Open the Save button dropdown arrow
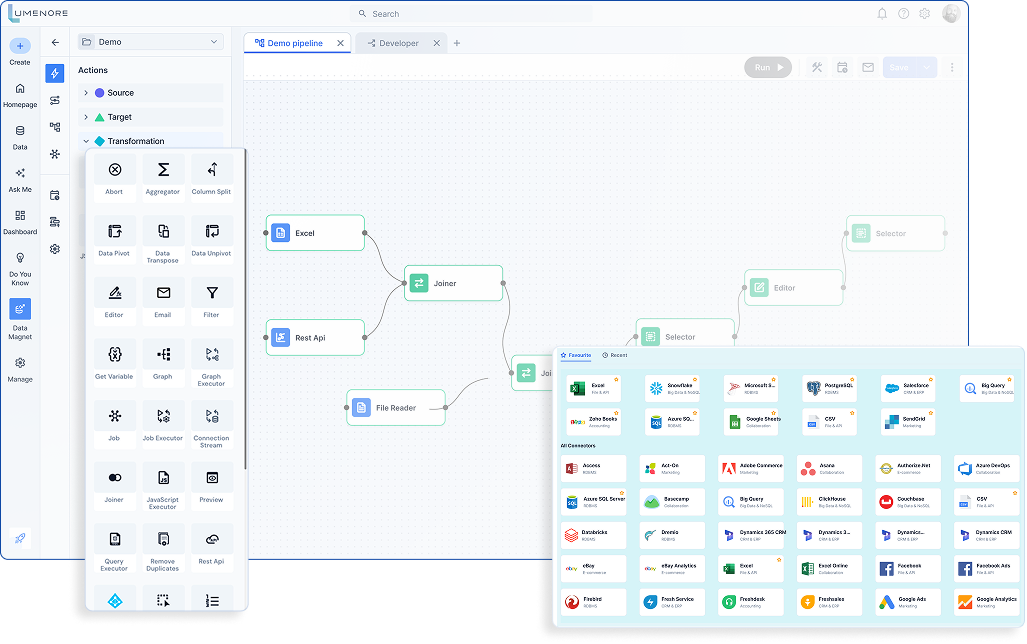Screen dimensions: 1027x644 (x=927, y=67)
